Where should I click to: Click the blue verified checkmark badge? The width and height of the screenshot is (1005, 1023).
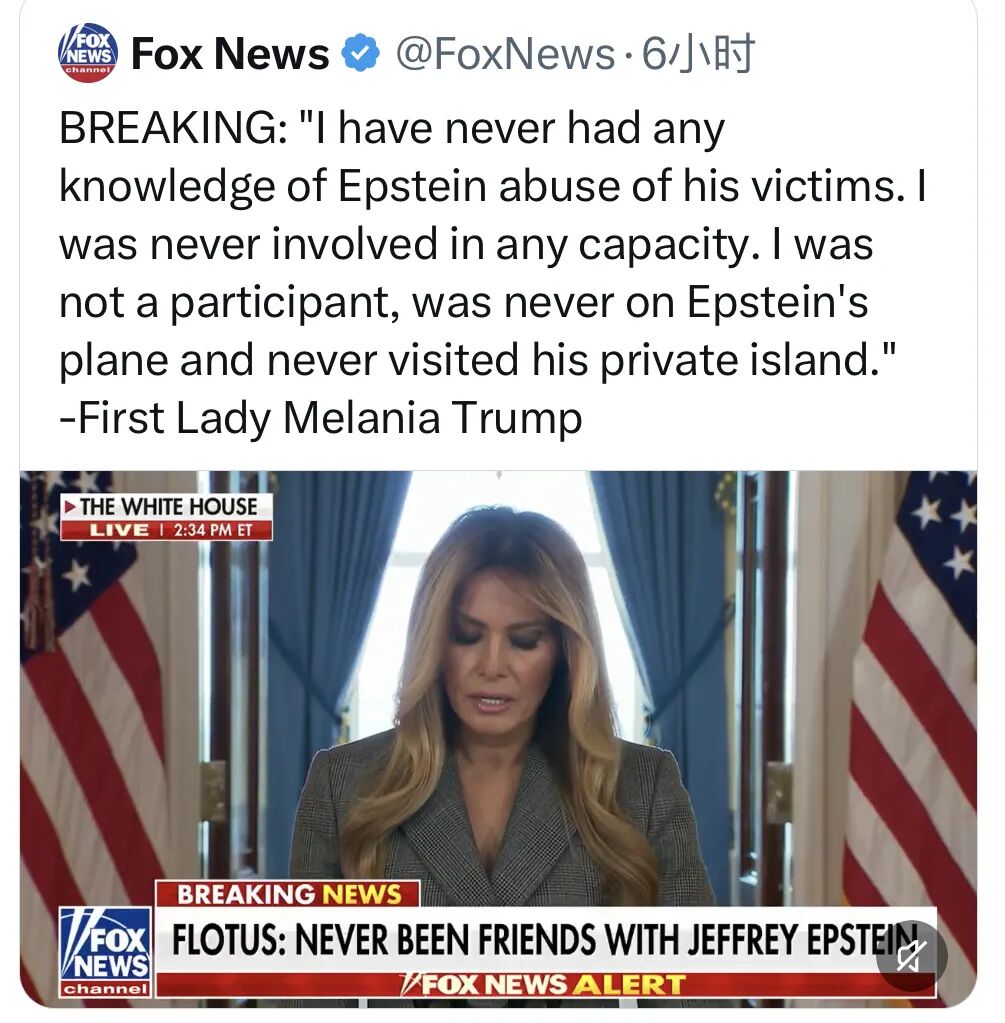click(x=362, y=53)
